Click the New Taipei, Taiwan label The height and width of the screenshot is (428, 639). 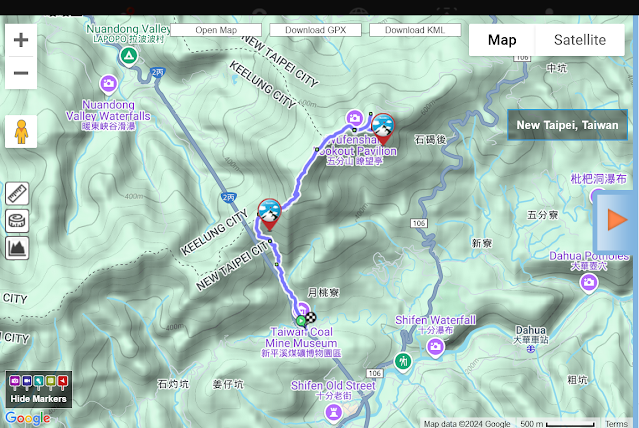pos(567,125)
